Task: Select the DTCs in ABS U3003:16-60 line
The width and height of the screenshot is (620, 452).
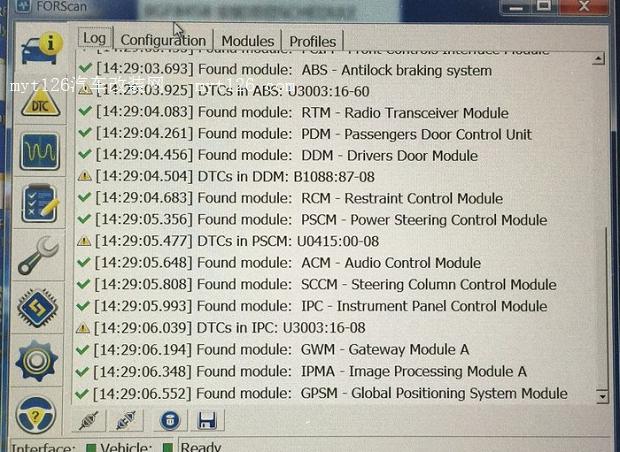Action: click(x=223, y=91)
